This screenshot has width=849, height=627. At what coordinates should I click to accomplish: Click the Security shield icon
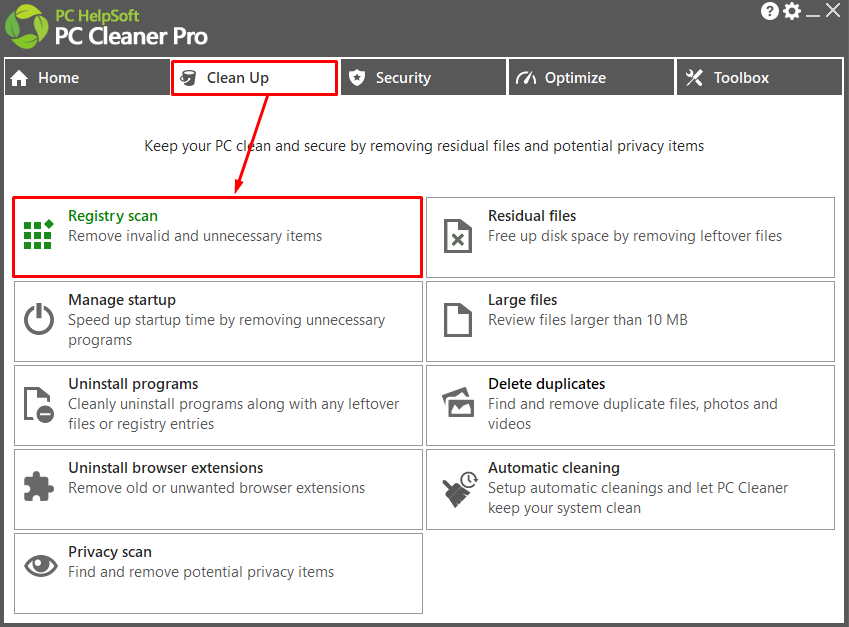tap(357, 78)
